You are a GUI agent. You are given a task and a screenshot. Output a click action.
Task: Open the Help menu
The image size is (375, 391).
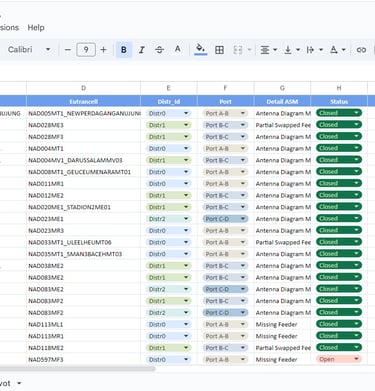coord(36,28)
